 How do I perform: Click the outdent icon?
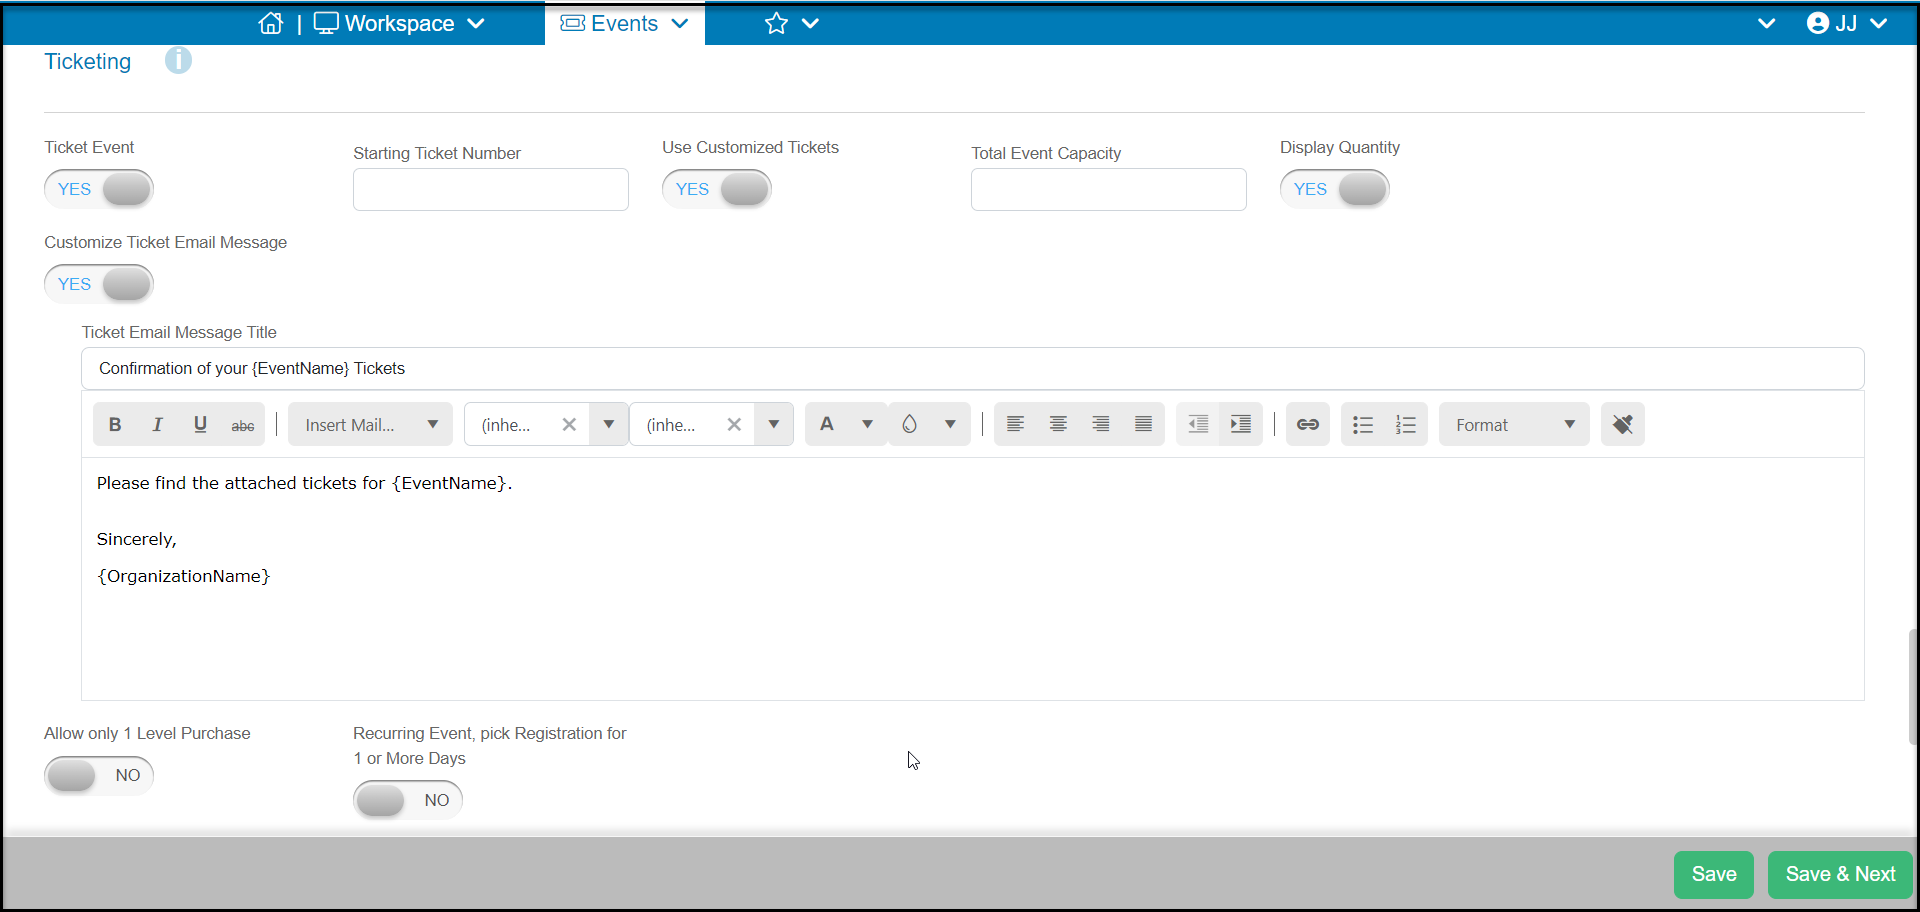pyautogui.click(x=1198, y=424)
